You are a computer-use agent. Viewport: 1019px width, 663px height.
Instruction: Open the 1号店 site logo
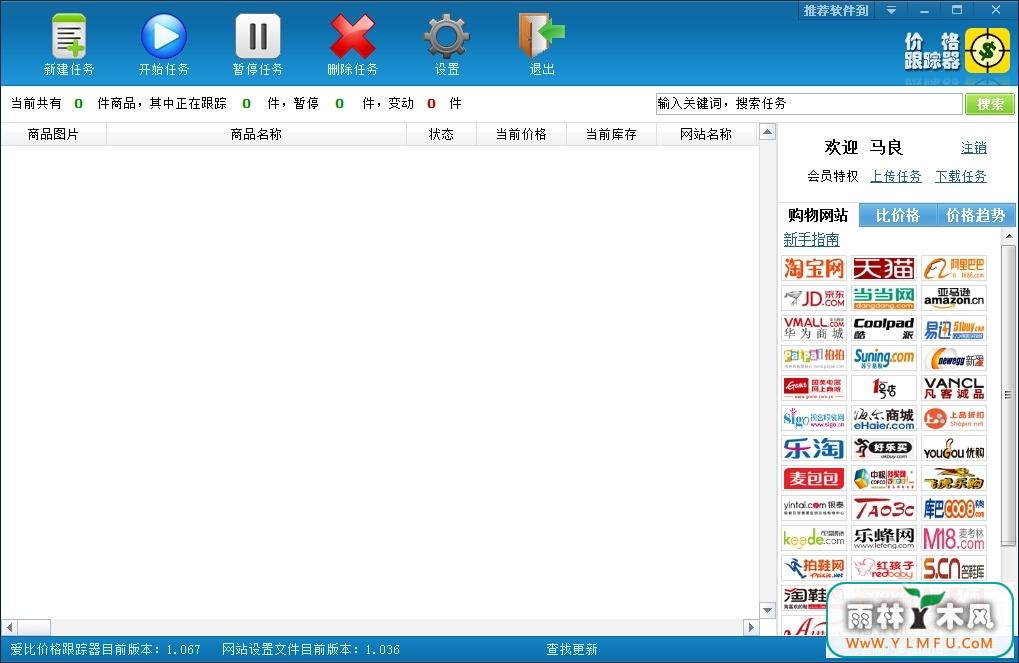[884, 388]
